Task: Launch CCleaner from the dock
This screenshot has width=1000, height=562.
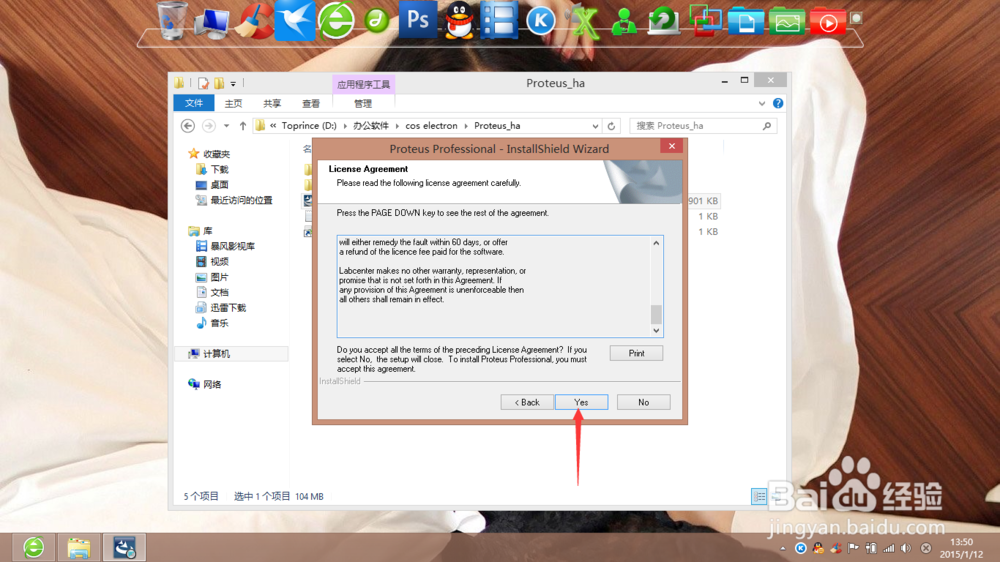Action: pos(254,20)
